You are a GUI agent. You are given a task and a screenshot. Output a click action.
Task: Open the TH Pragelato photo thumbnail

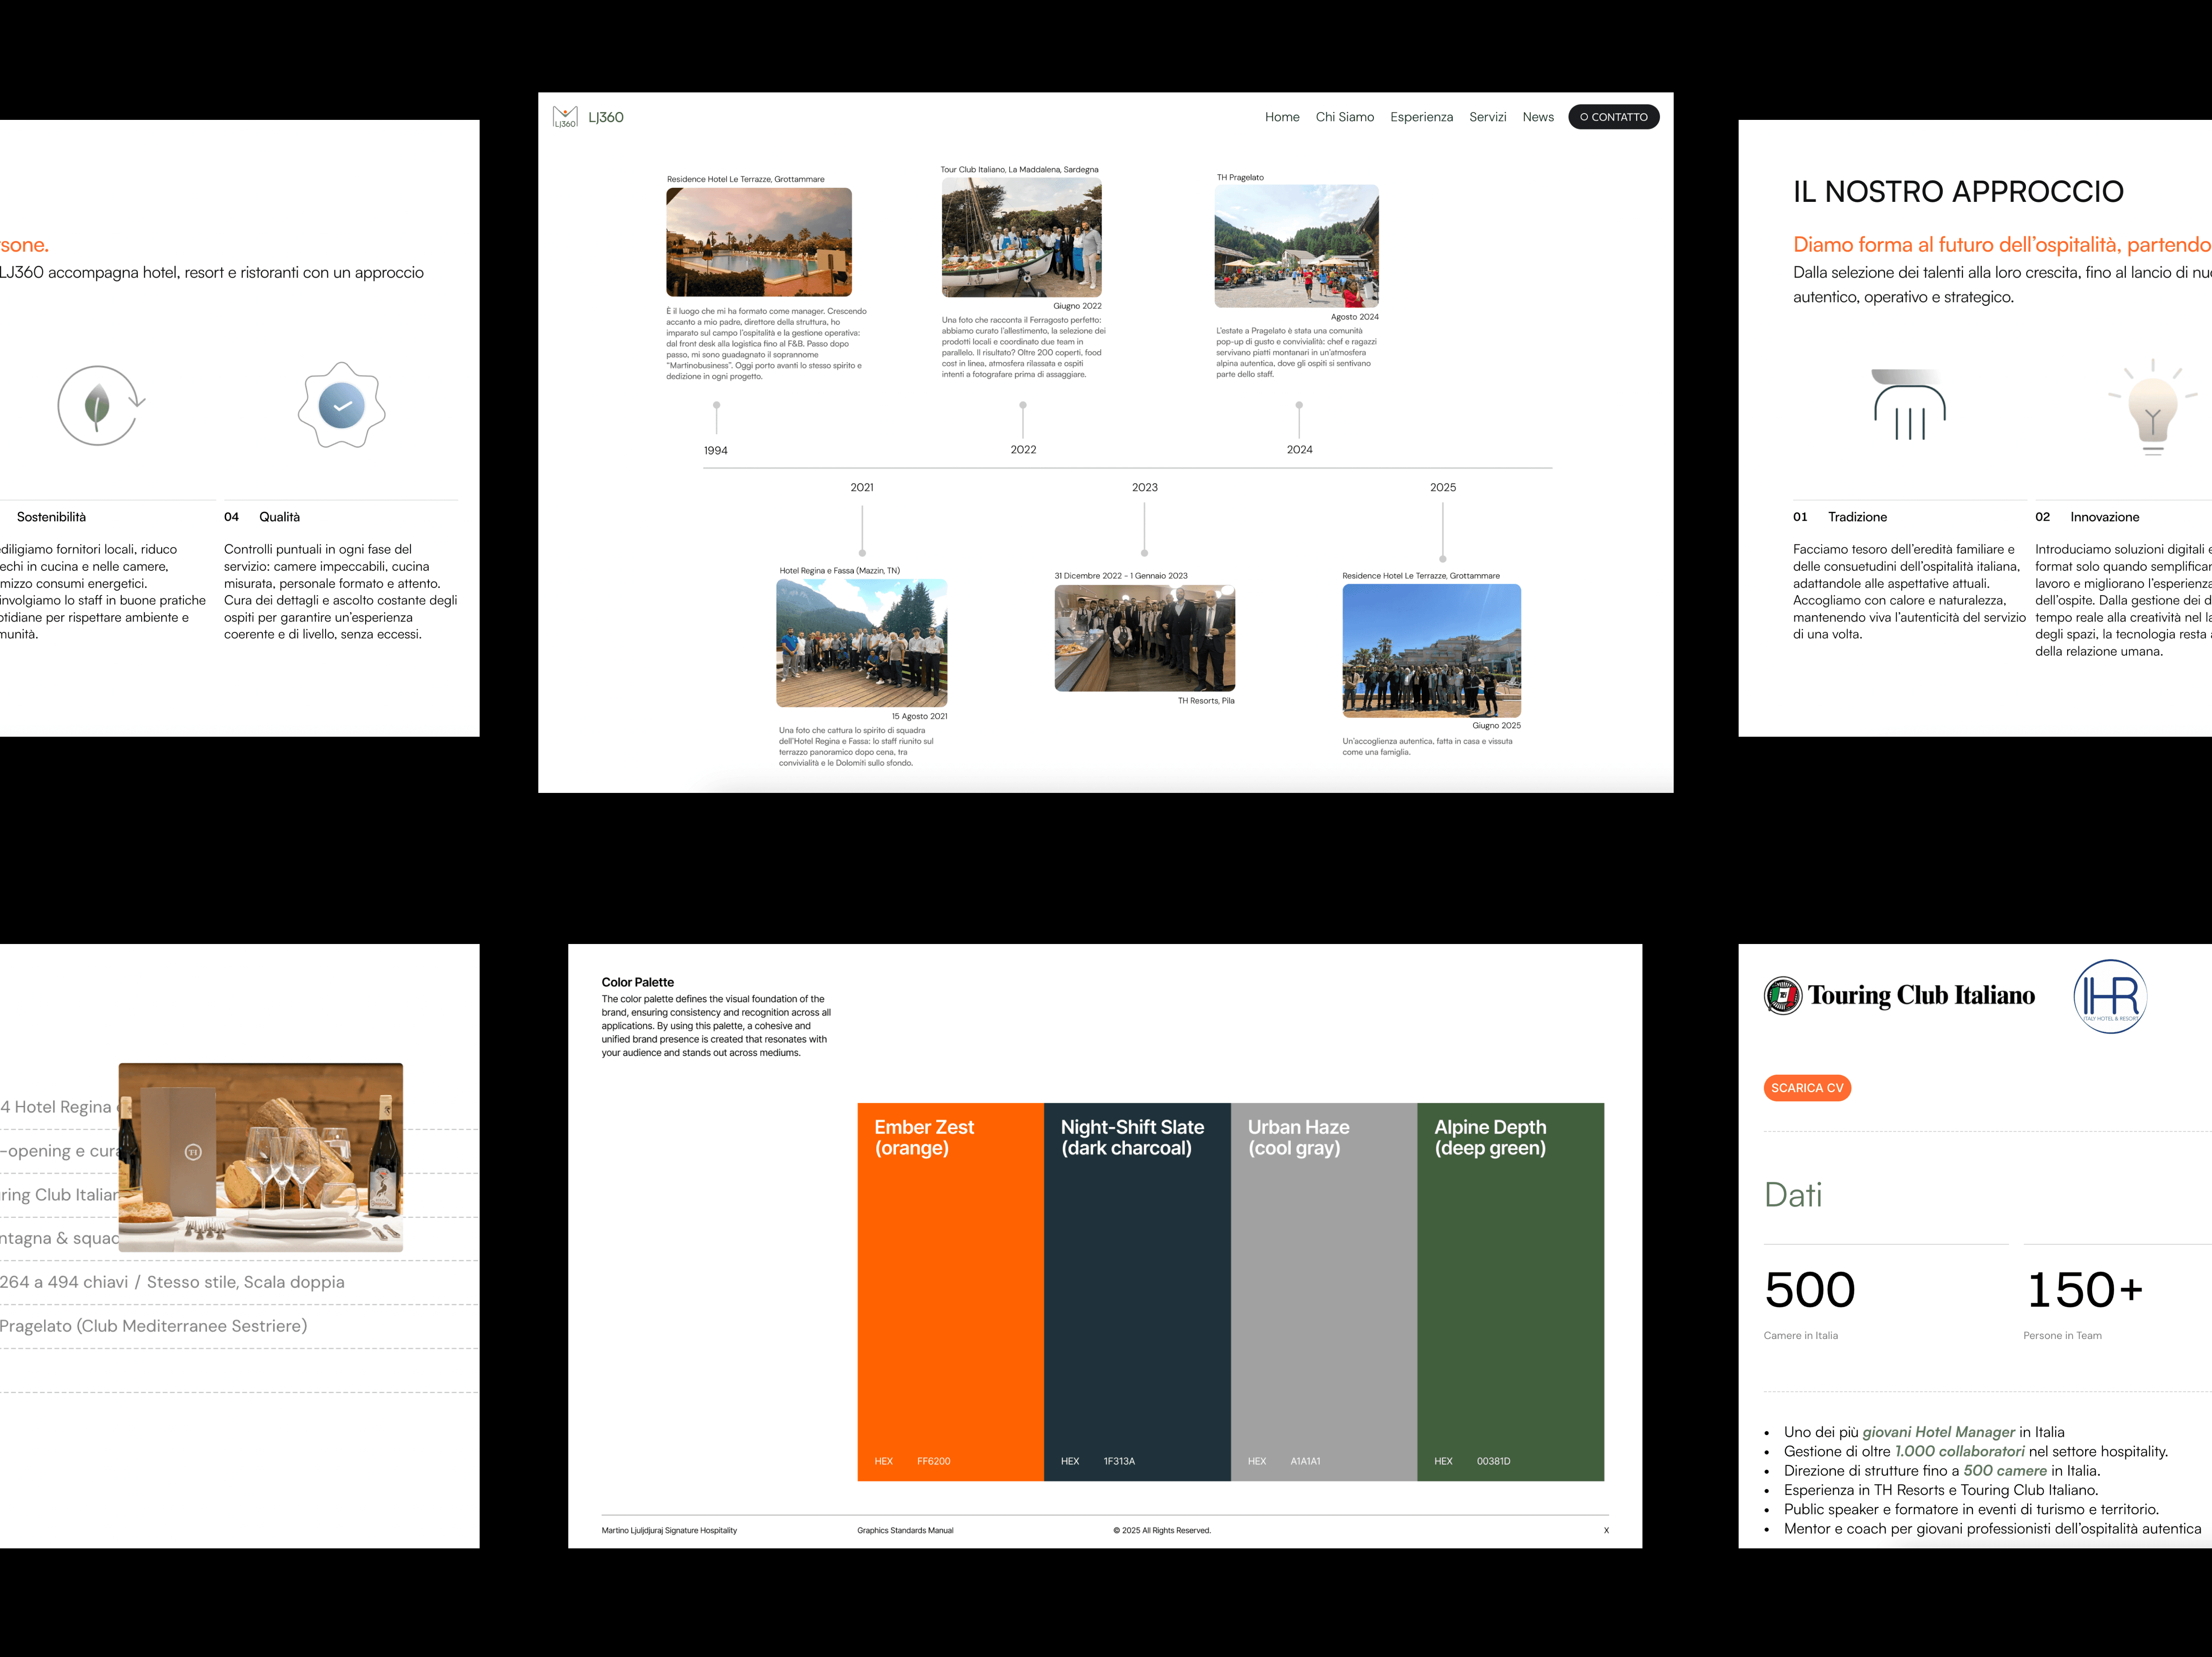(x=1296, y=245)
